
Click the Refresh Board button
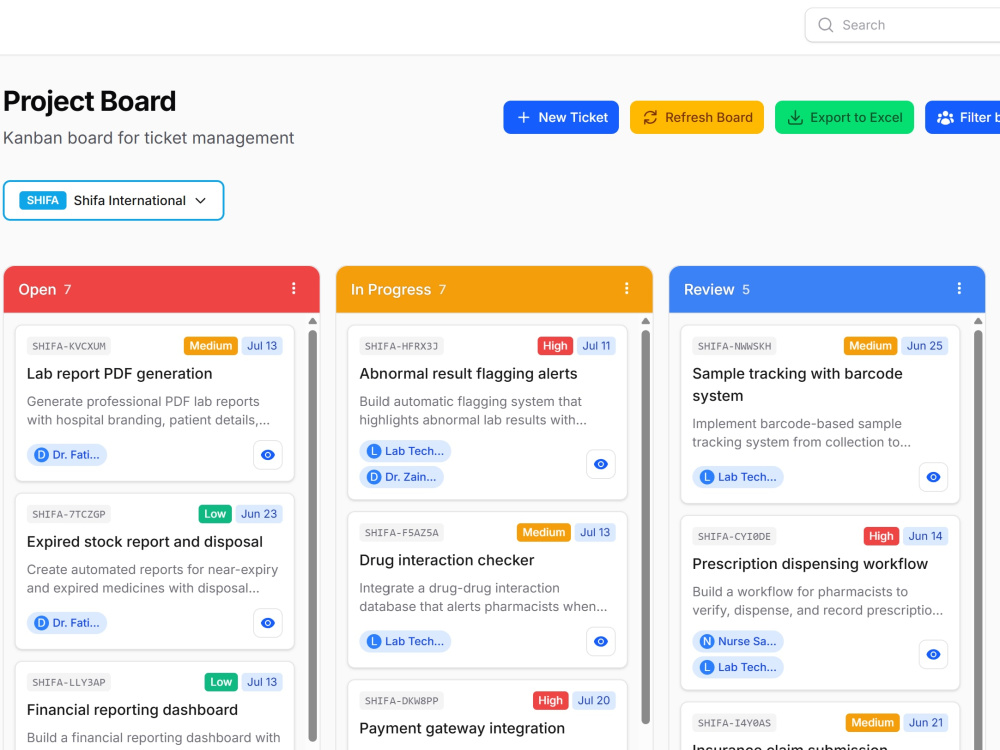696,117
